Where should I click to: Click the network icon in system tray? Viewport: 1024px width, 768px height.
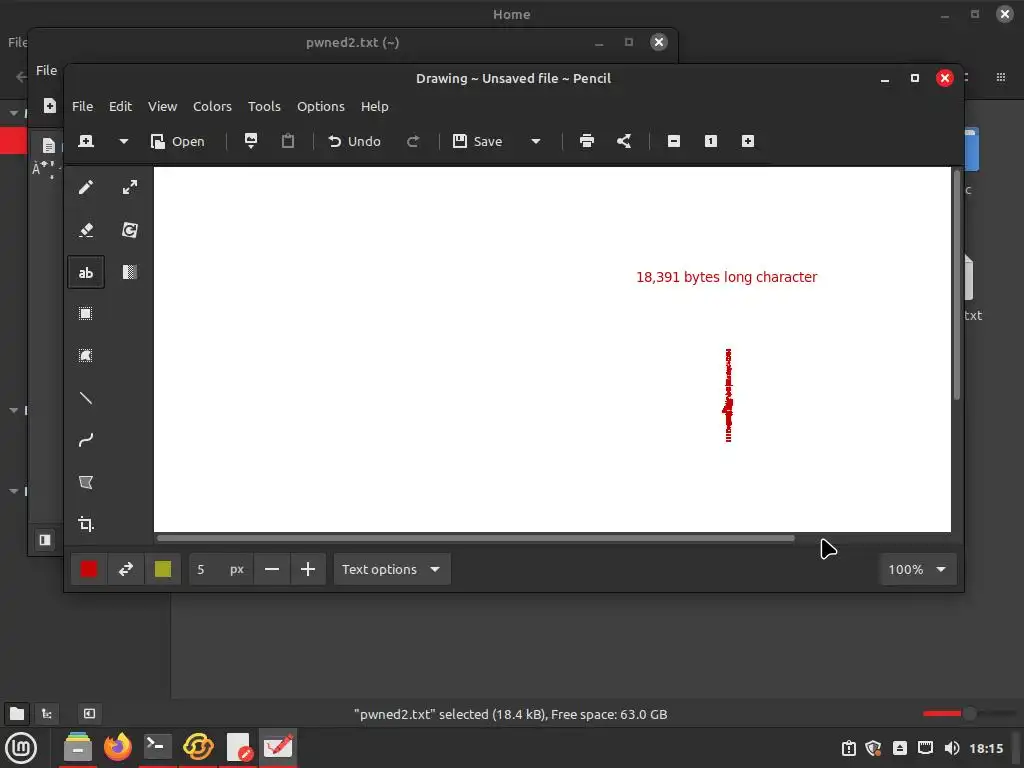coord(925,748)
